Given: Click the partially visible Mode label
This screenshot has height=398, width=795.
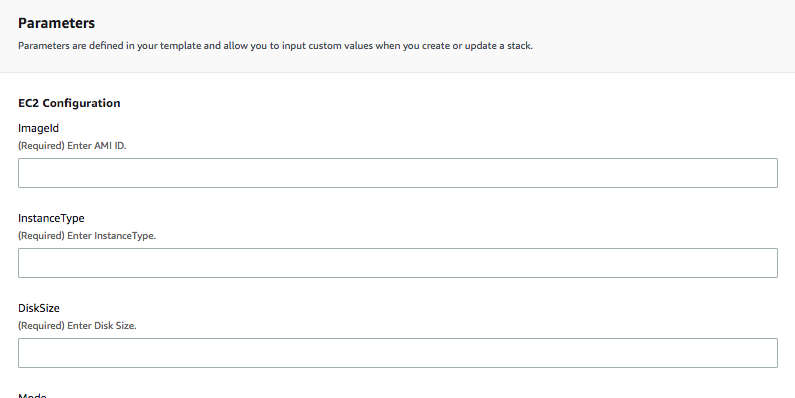Looking at the screenshot, I should point(32,395).
